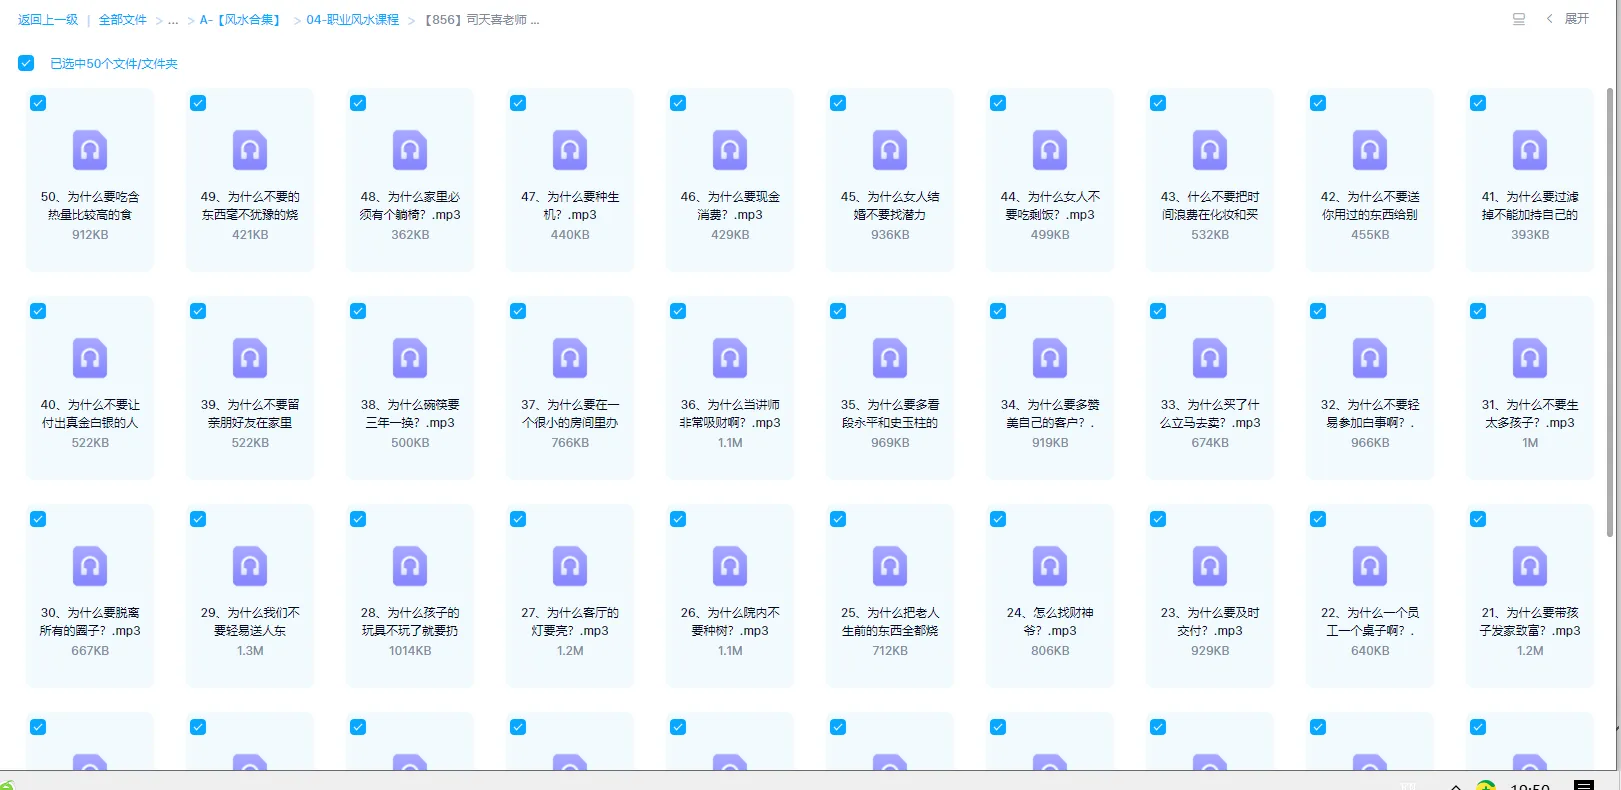The height and width of the screenshot is (790, 1621).
Task: Deselect checkbox of 41、为什么要过滤
Action: (x=1478, y=103)
